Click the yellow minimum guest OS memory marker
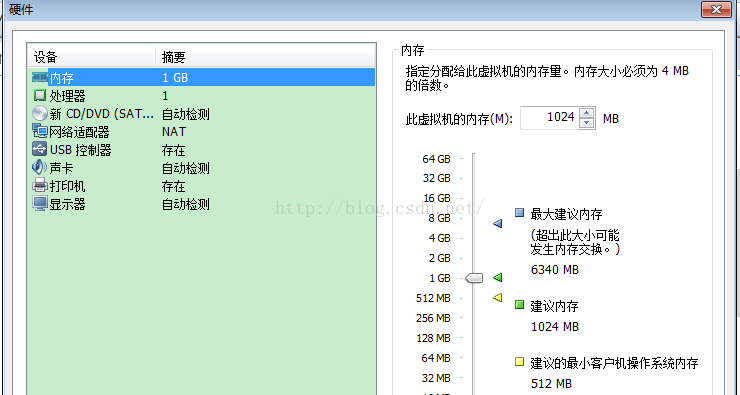The height and width of the screenshot is (395, 740). click(497, 297)
